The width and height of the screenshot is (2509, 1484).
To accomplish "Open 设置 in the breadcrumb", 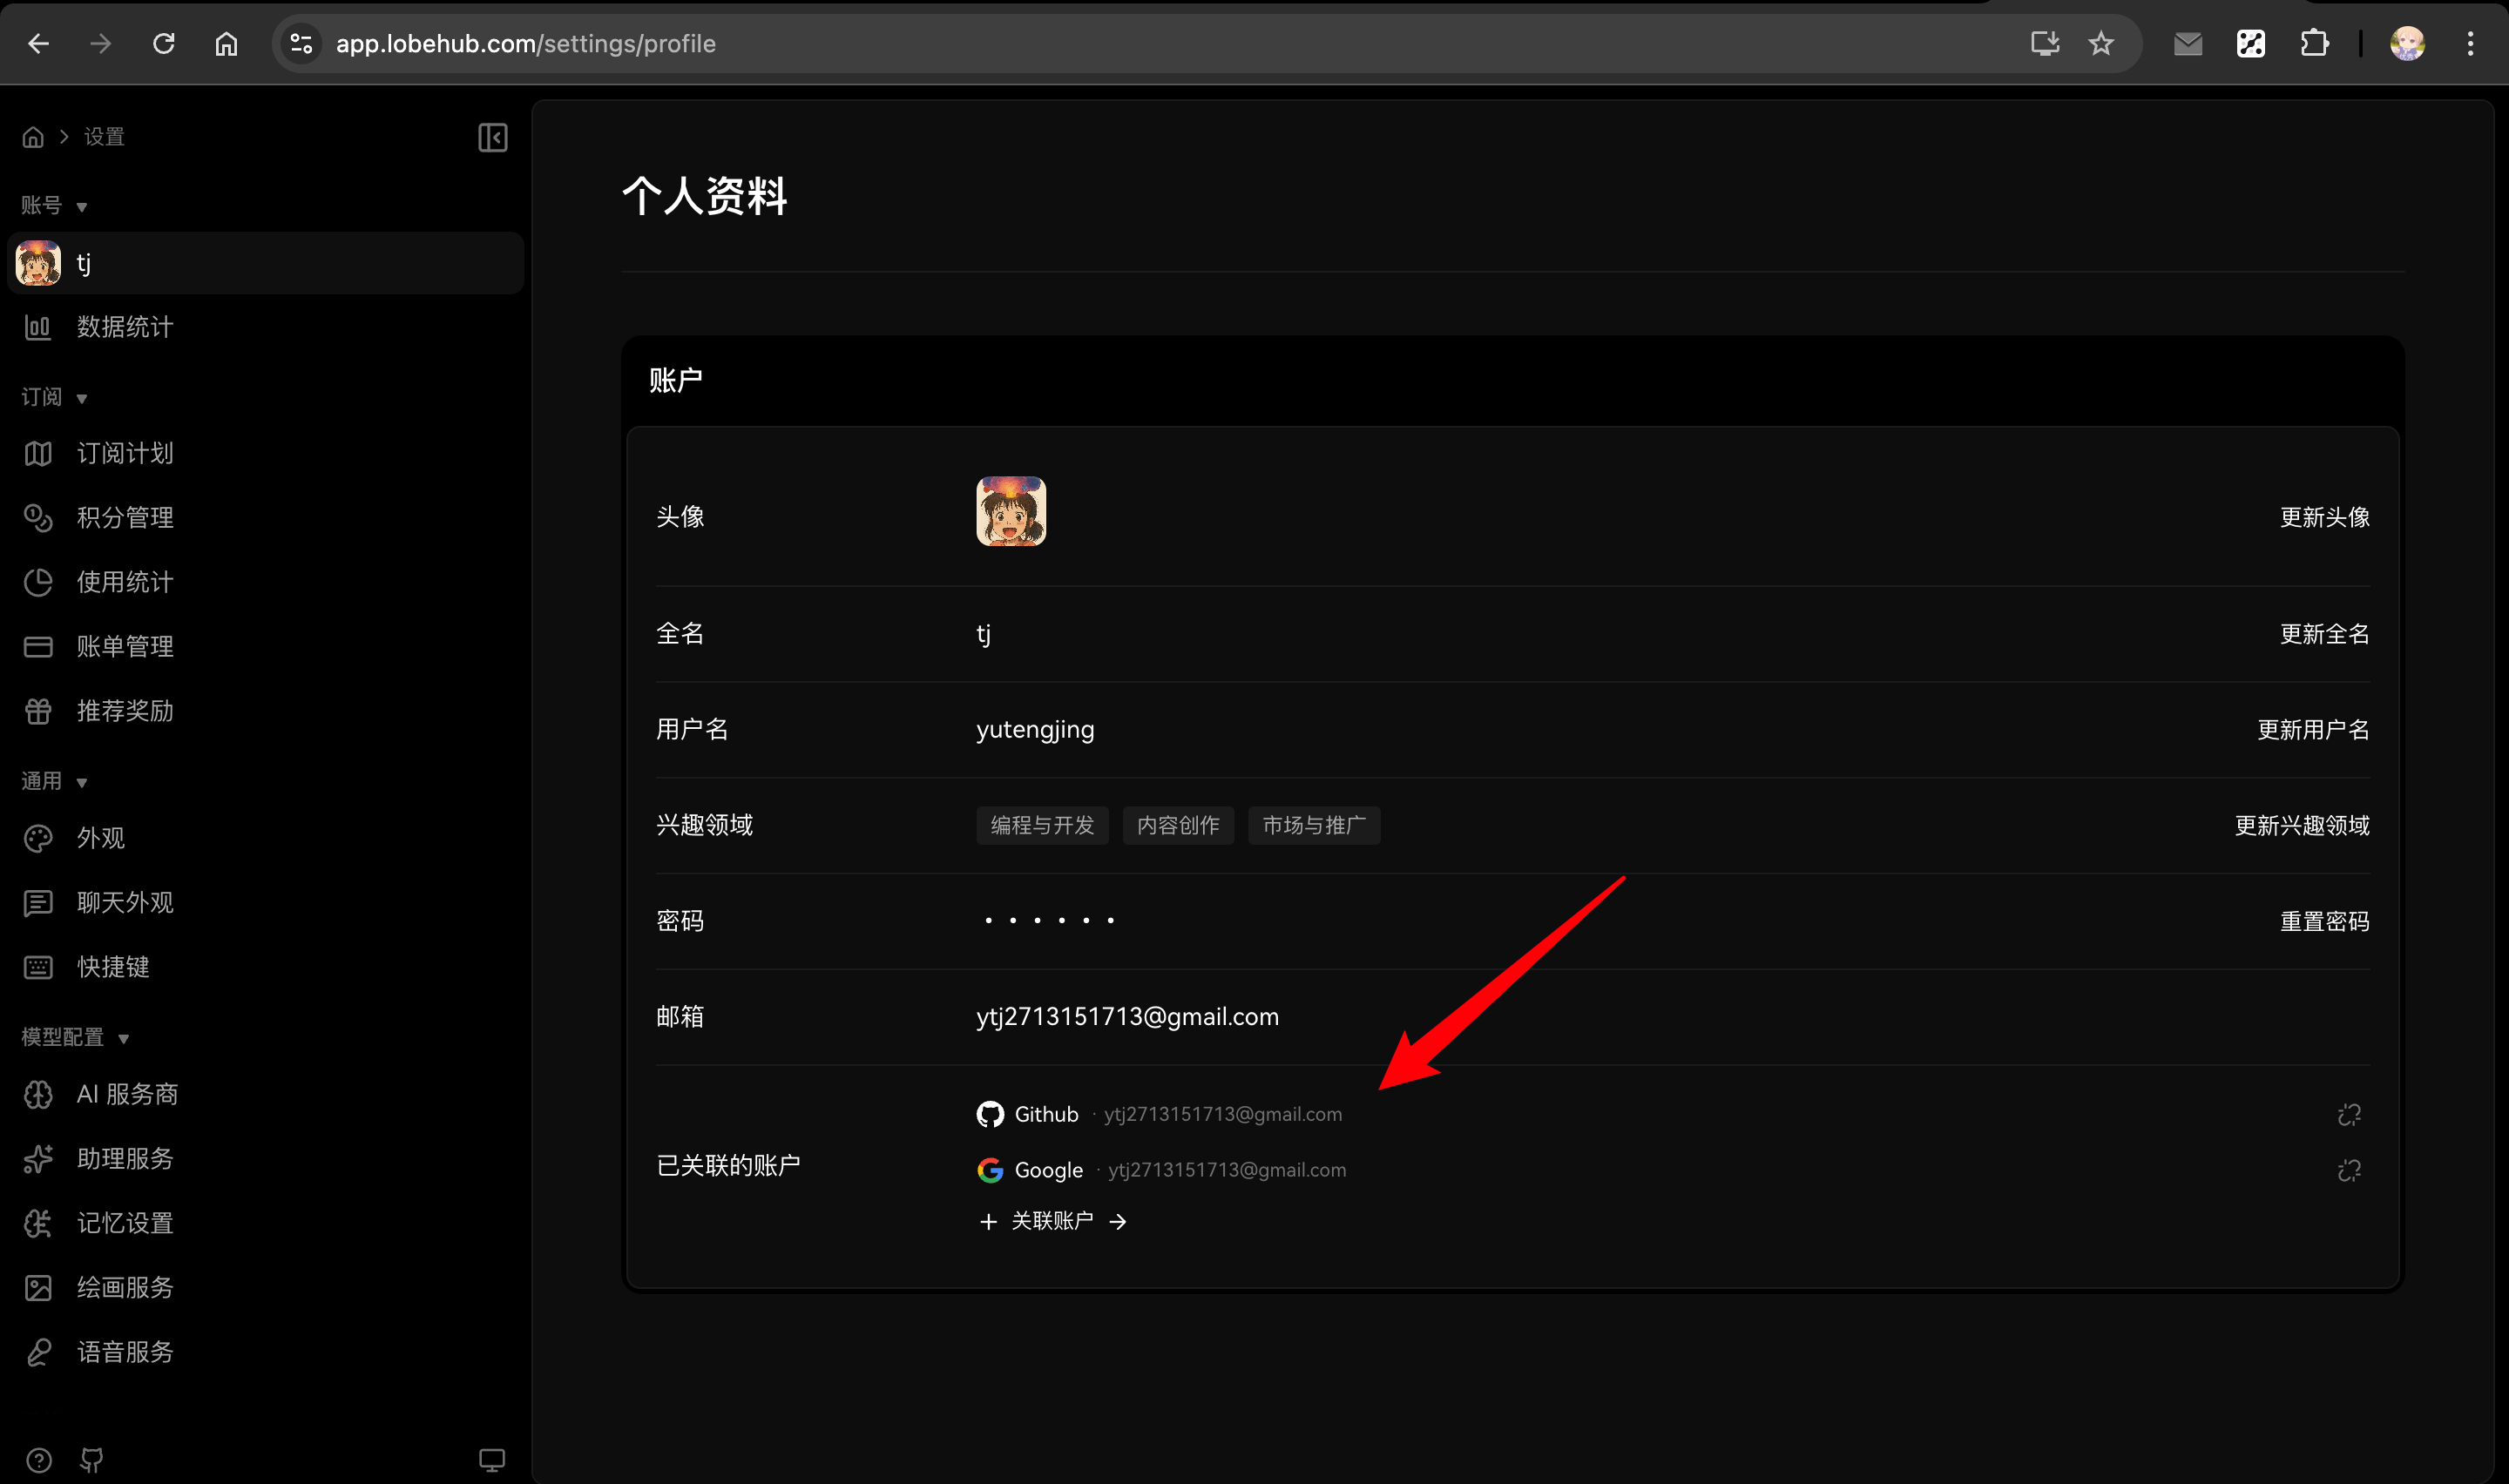I will pos(103,136).
